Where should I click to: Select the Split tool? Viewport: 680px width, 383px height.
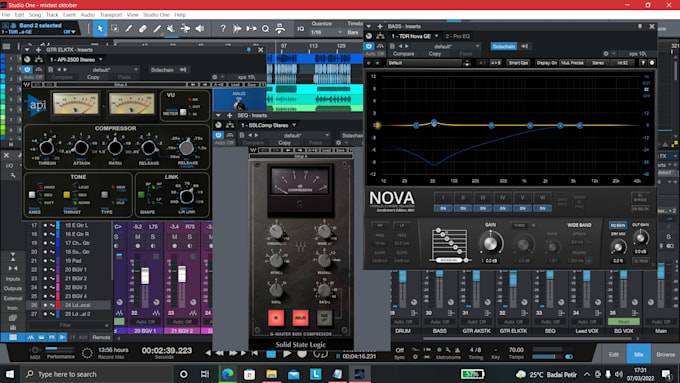128,29
